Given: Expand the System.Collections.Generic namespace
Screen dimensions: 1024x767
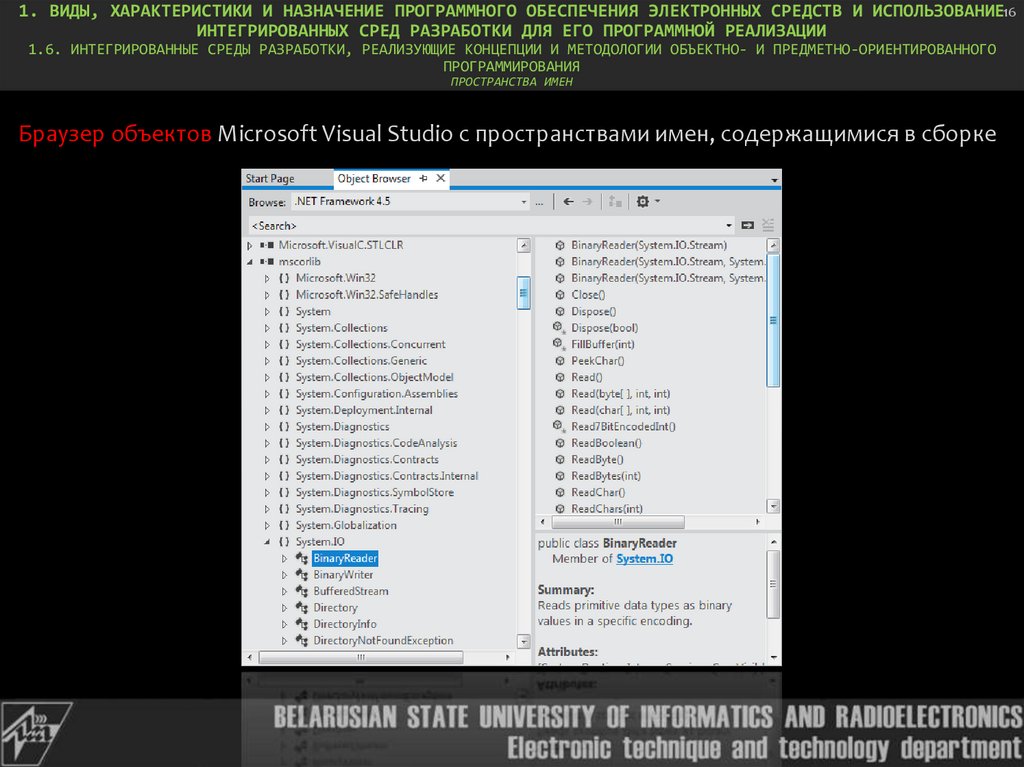Looking at the screenshot, I should coord(267,361).
